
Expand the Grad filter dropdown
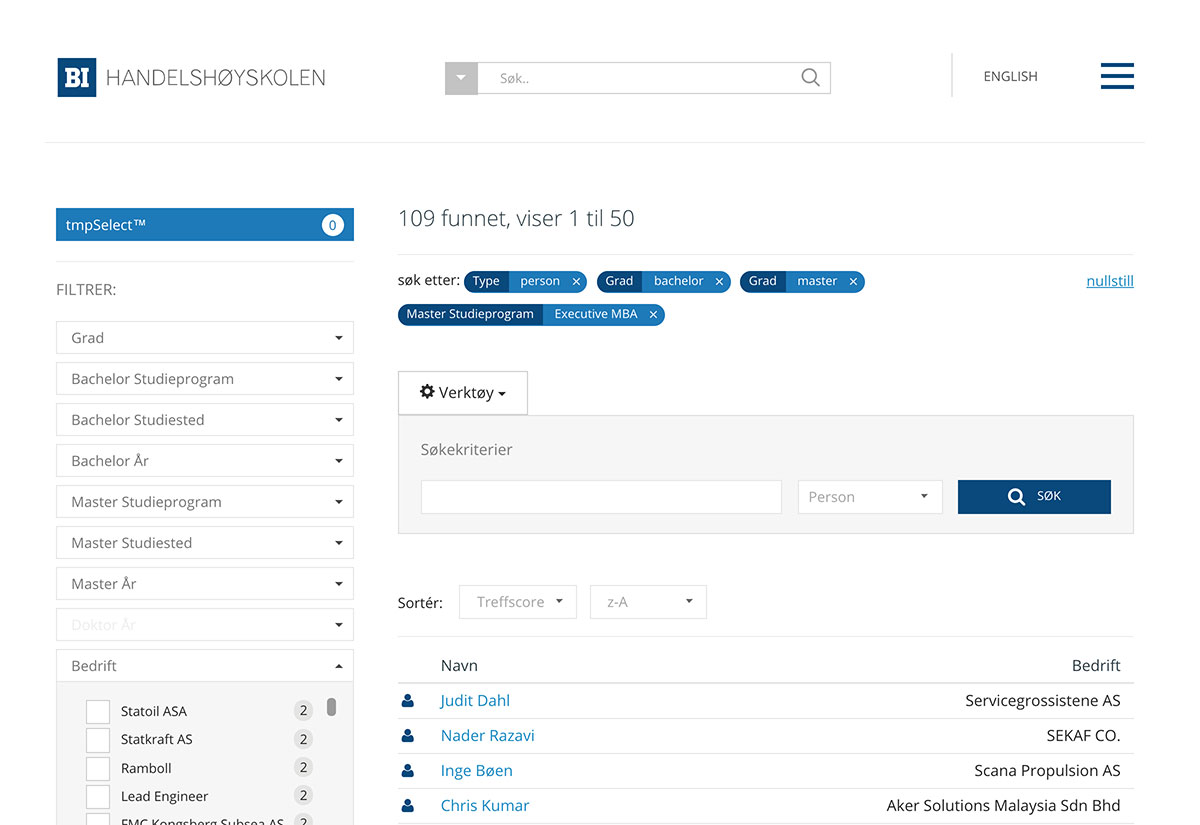205,338
